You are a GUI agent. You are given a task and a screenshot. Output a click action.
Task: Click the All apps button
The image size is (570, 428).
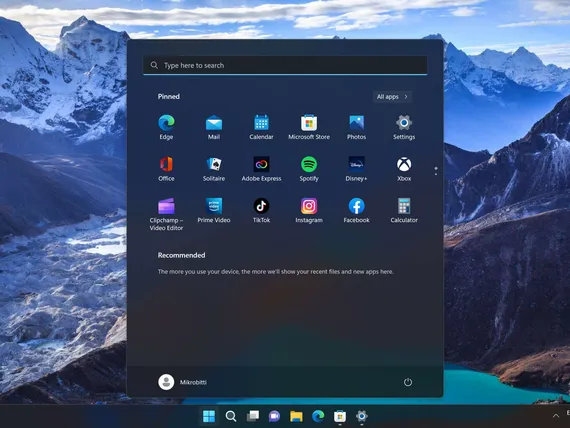click(392, 97)
